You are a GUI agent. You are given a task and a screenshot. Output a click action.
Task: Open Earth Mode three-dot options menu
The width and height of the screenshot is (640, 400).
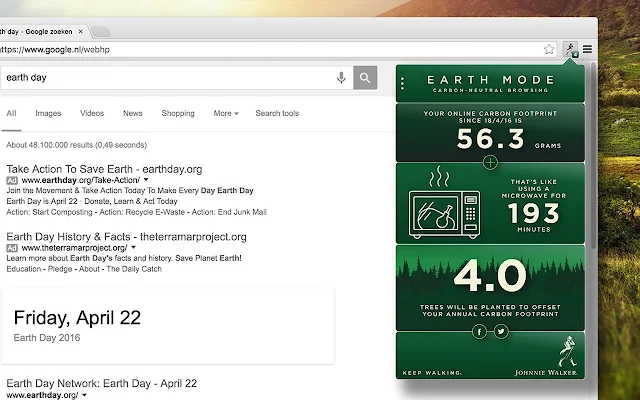[x=402, y=84]
